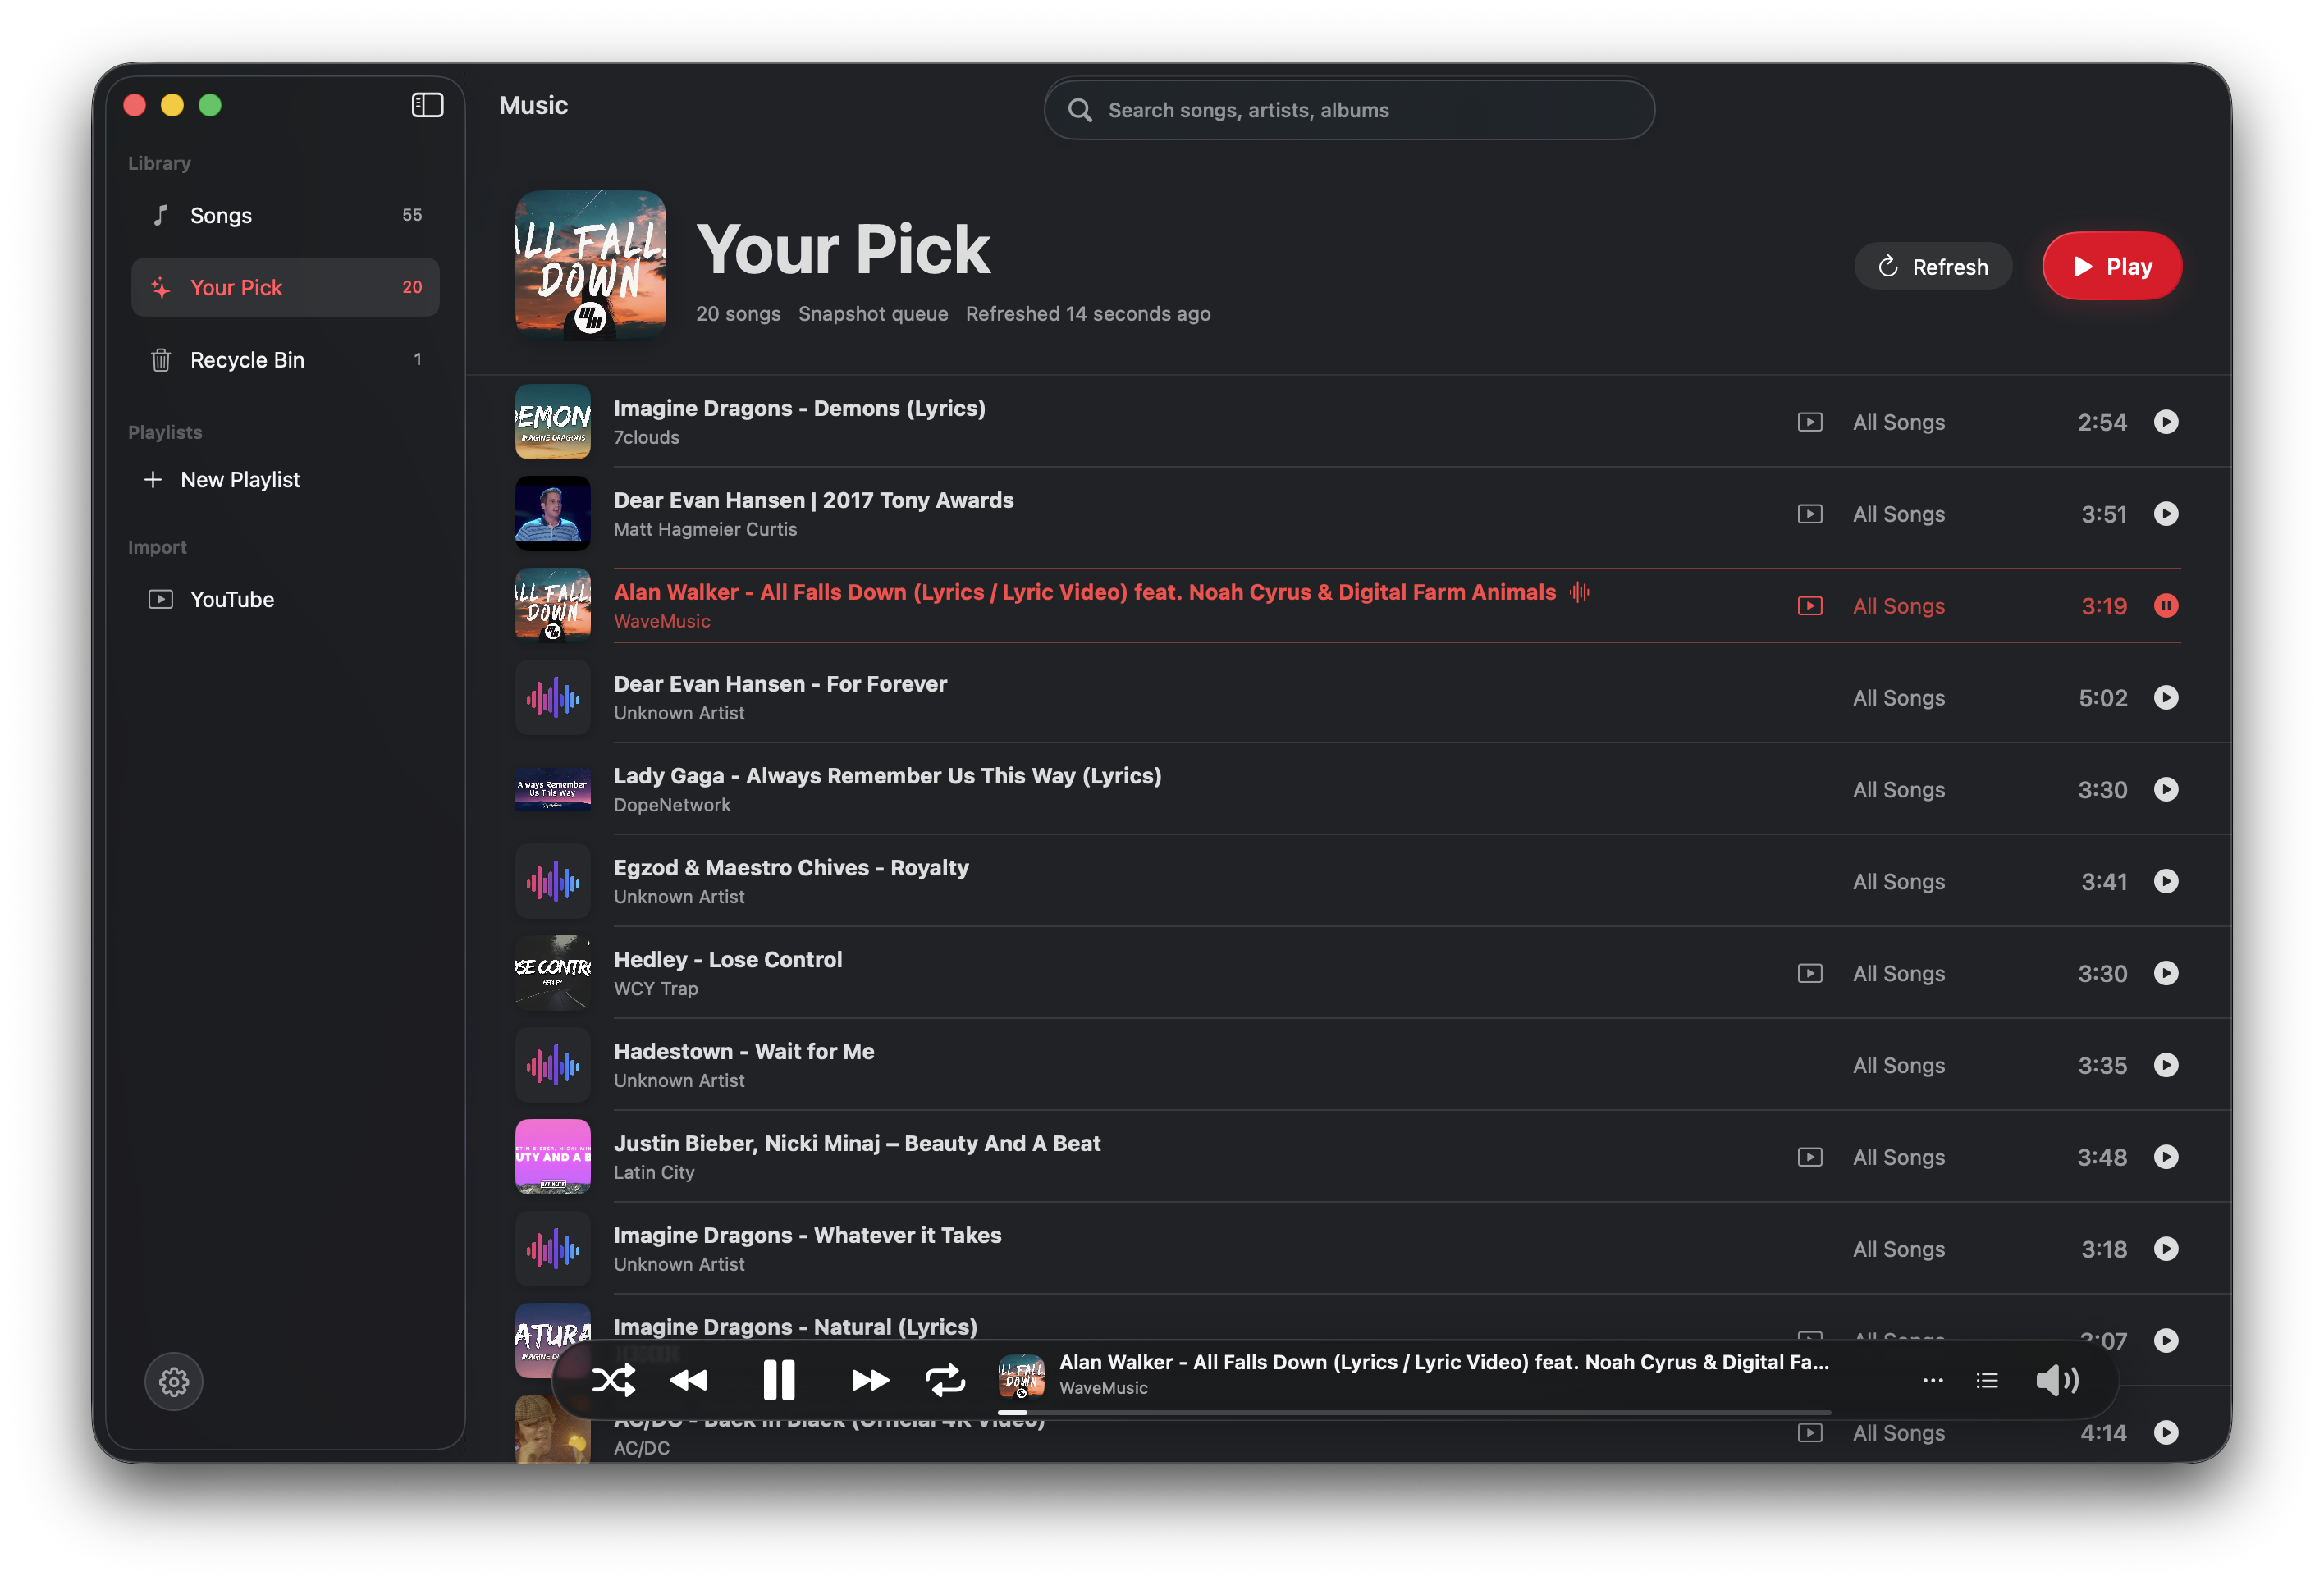Click the Demons album thumbnail

tap(552, 422)
